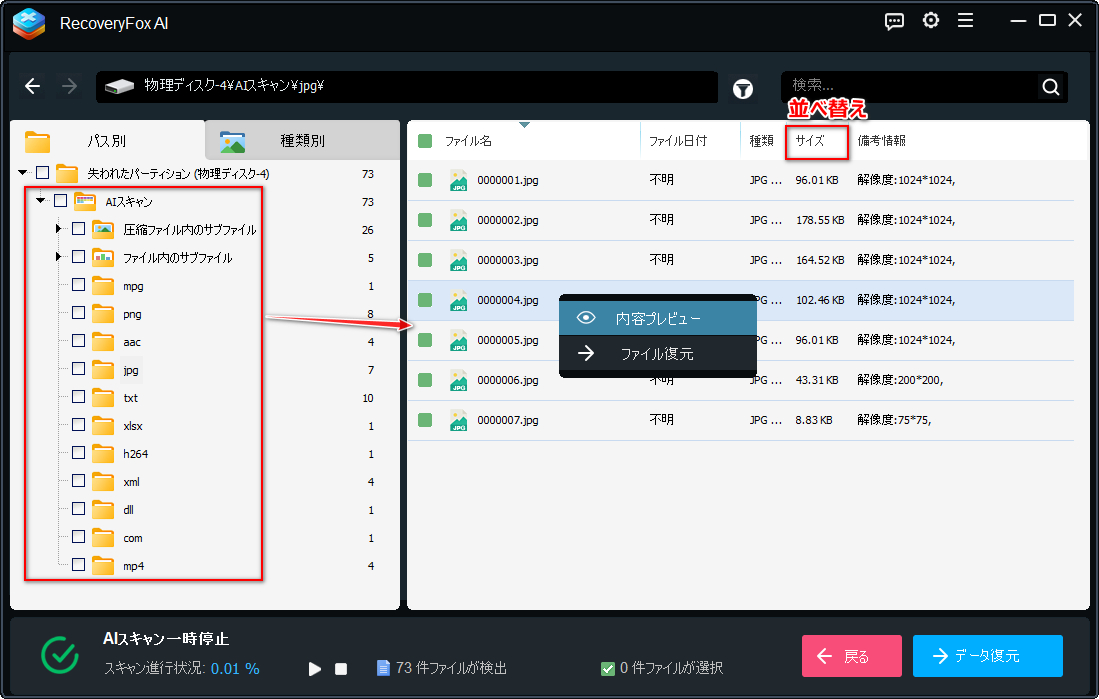Screen dimensions: 1099x699
Task: Expand the ファイル内のサブファイル folder
Action: tap(59, 257)
